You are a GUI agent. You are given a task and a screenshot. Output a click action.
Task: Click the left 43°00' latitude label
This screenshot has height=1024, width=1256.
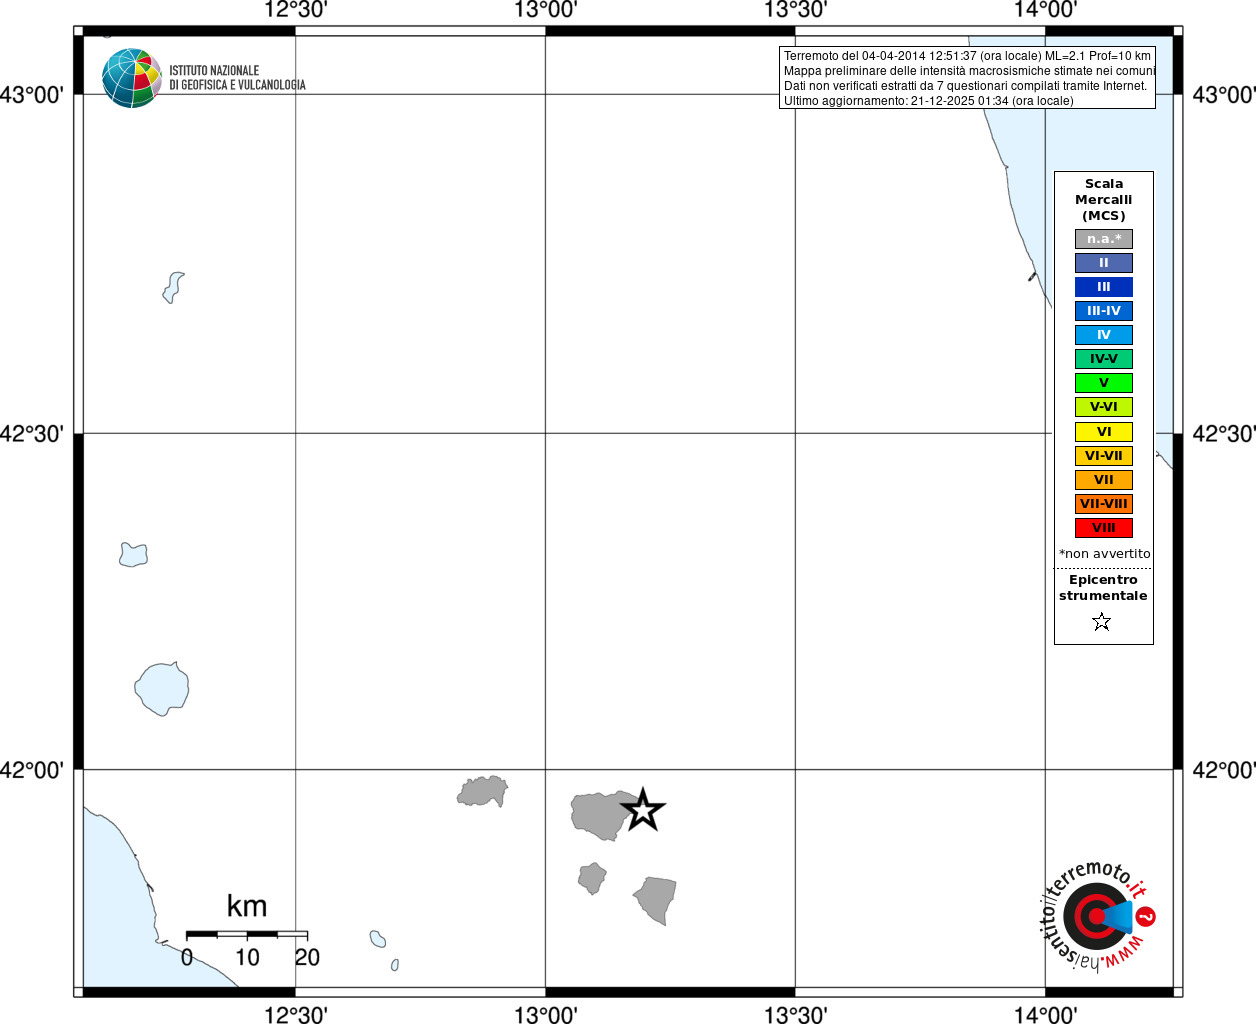pyautogui.click(x=32, y=95)
